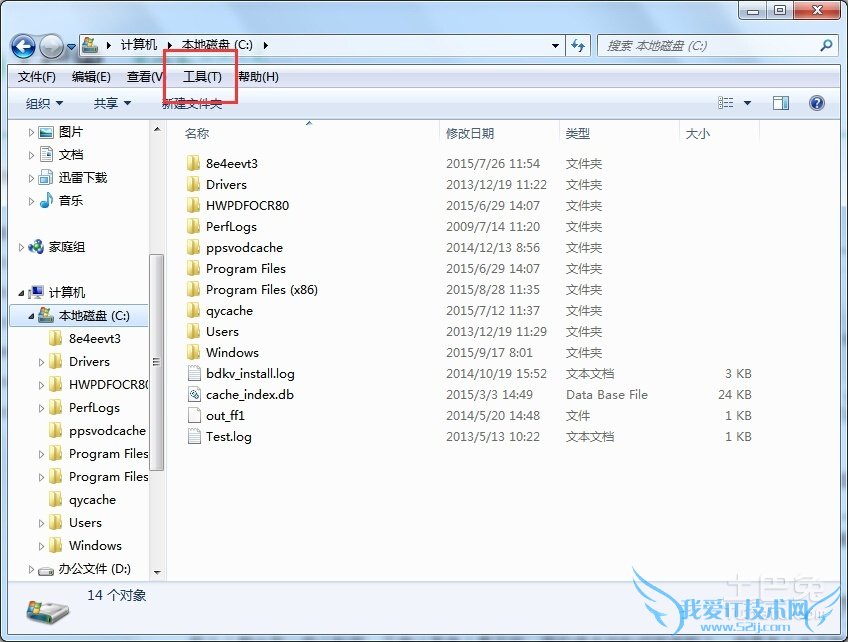Screen dimensions: 848x642
Task: Expand the 办公文件 (D:) drive node
Action: [x=31, y=569]
